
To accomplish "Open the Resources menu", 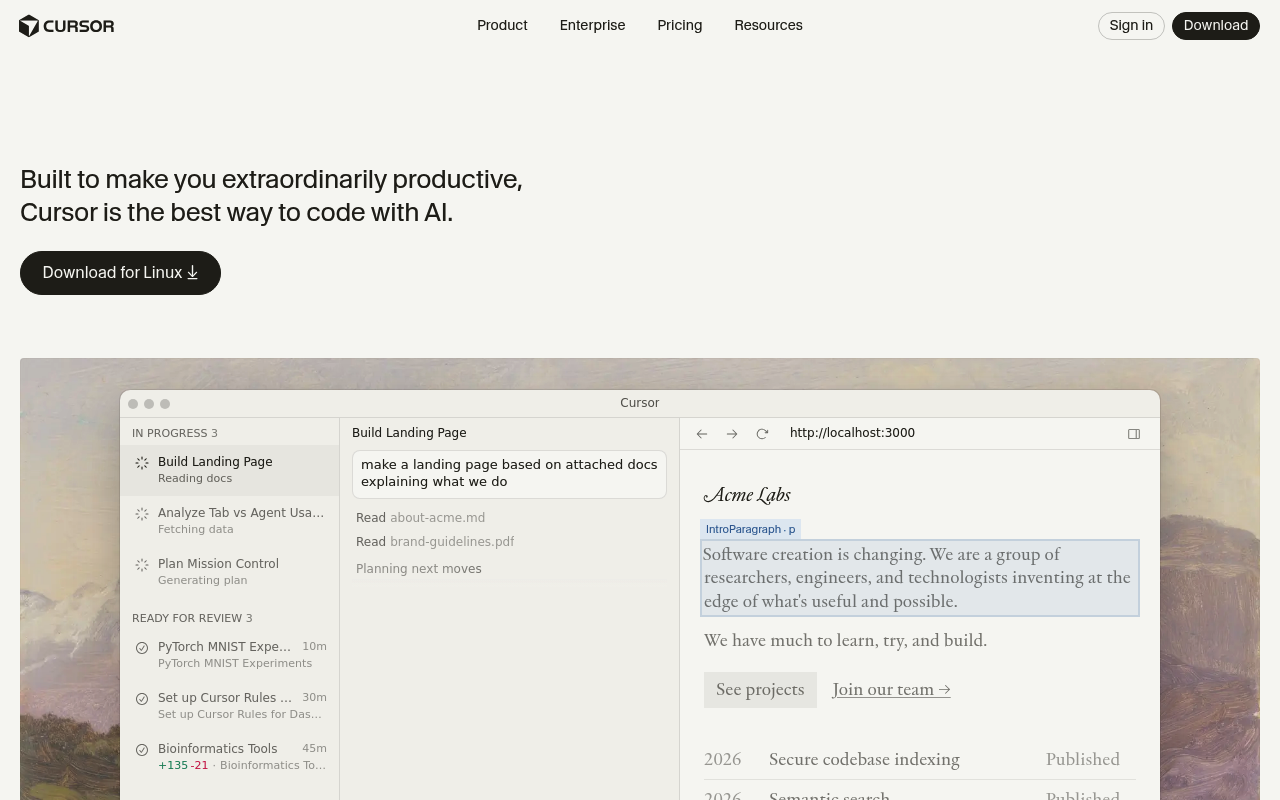I will point(768,26).
